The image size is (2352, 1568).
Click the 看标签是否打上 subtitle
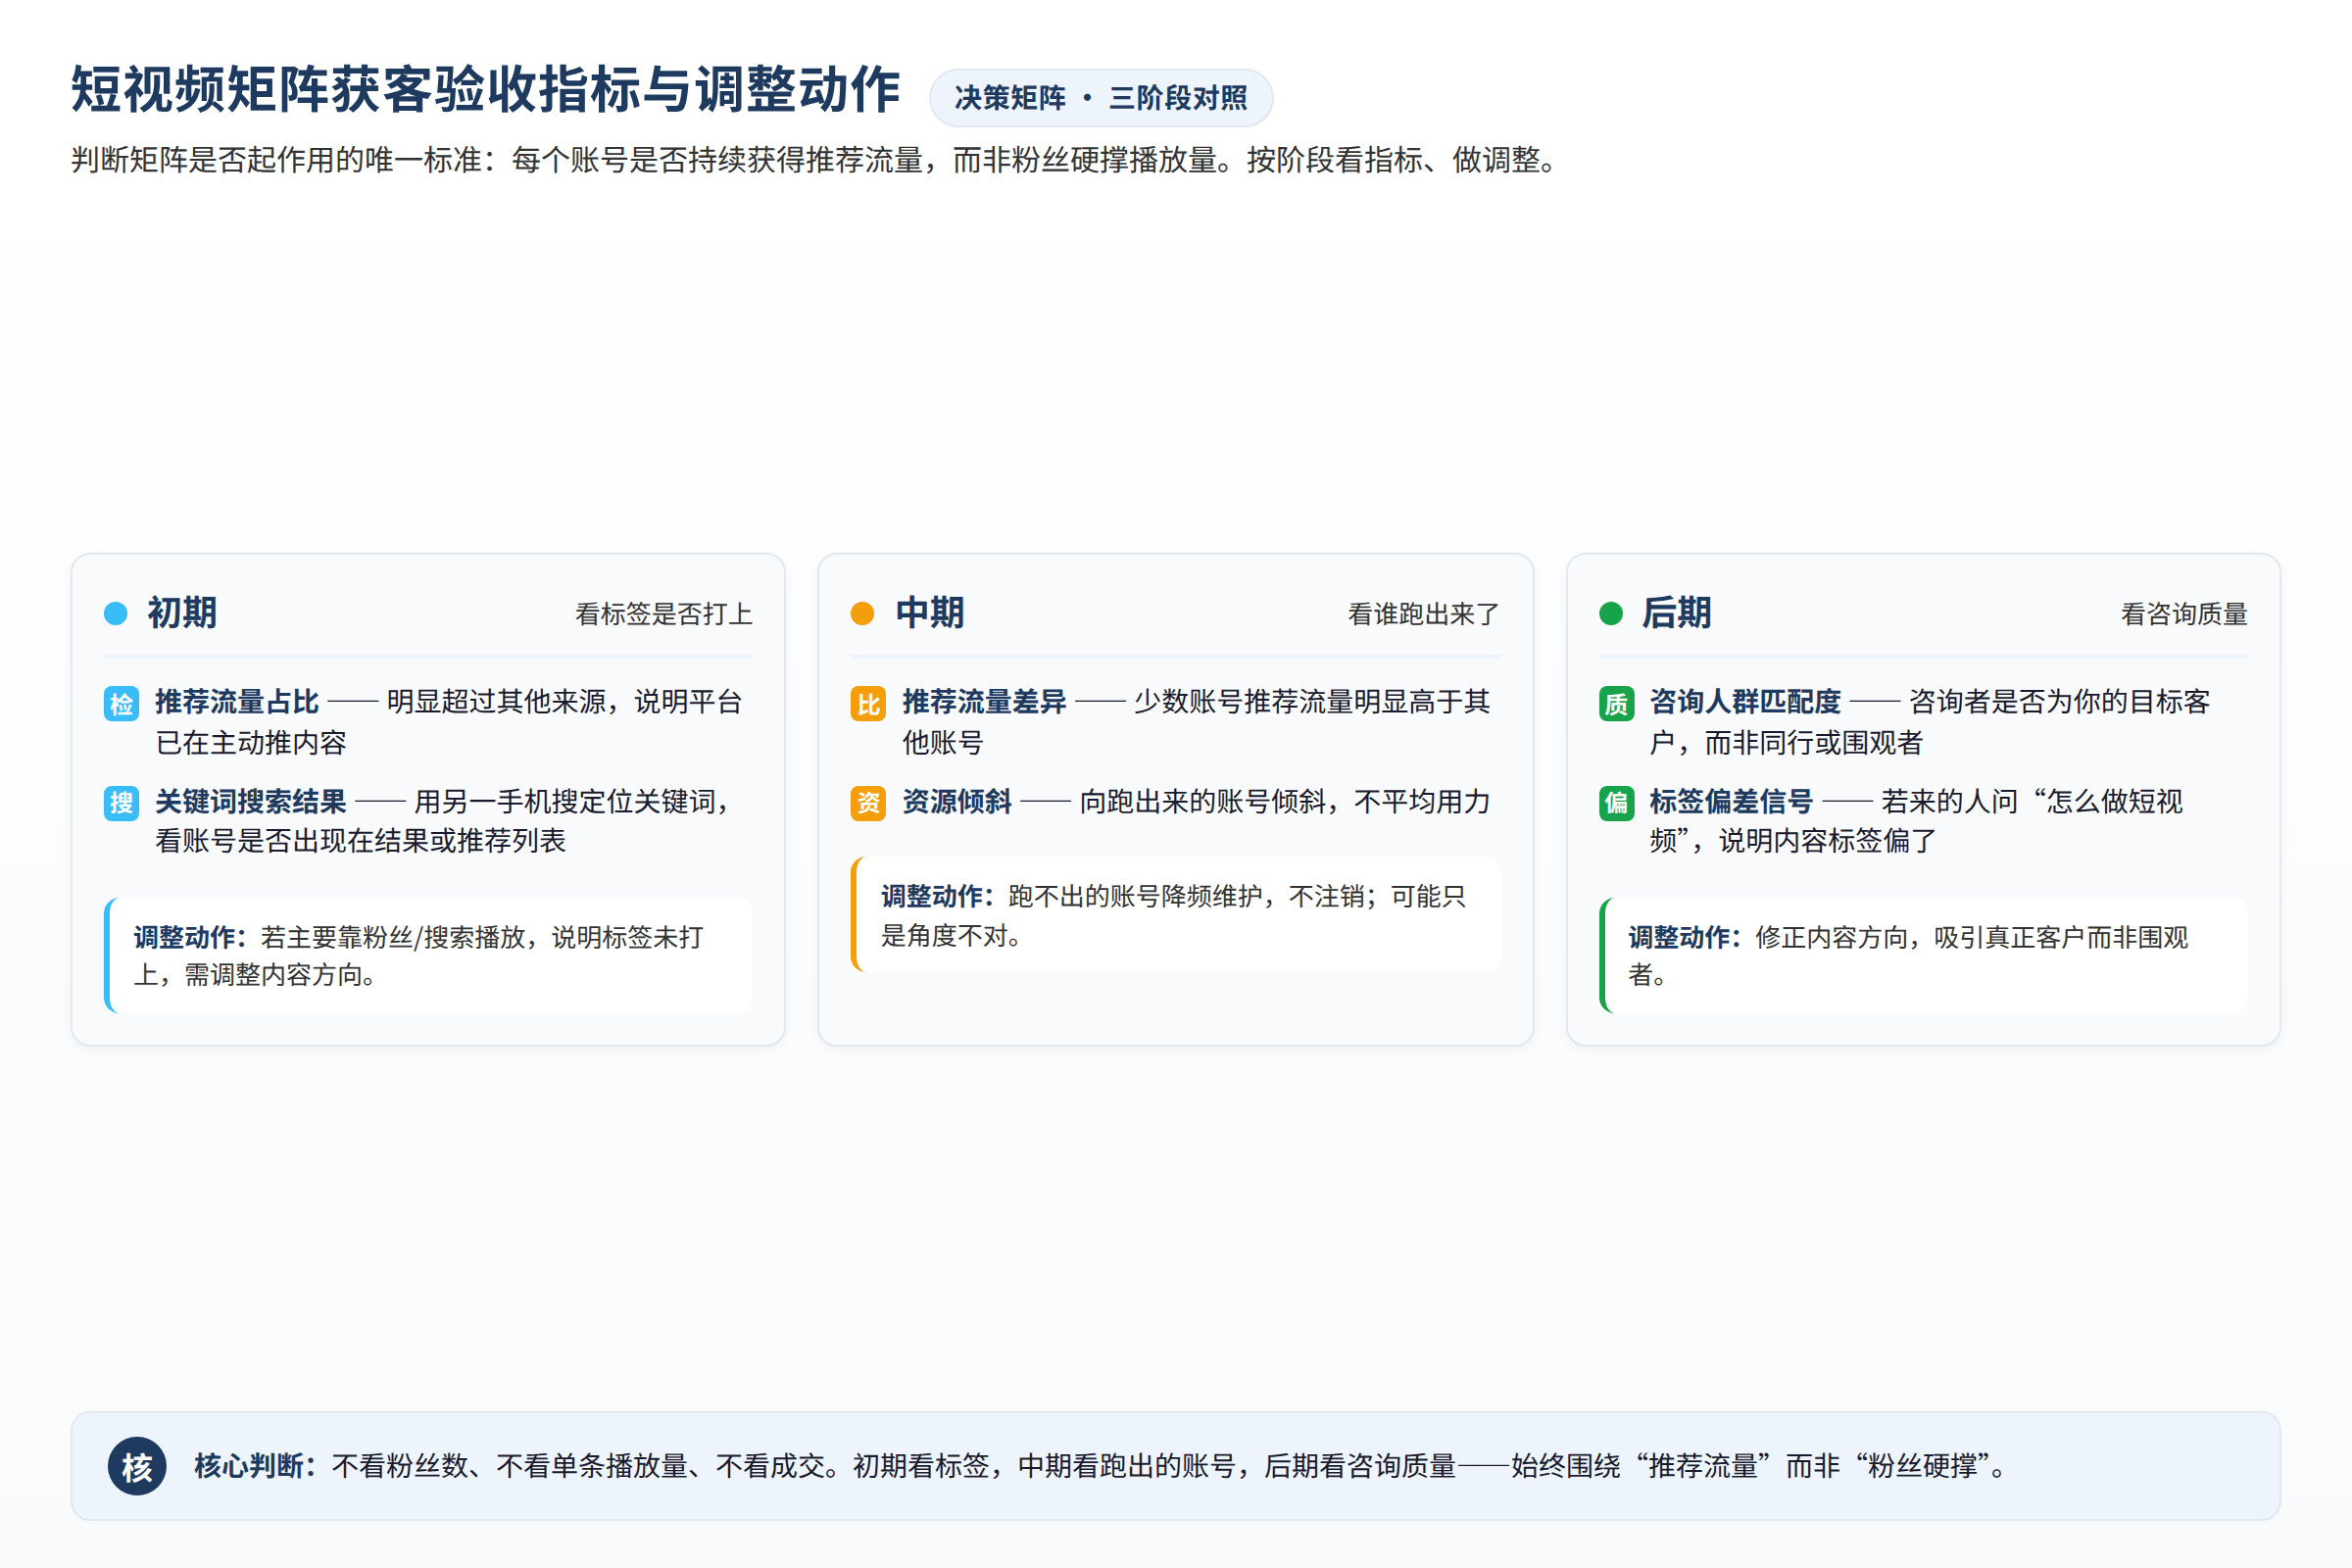[x=664, y=614]
